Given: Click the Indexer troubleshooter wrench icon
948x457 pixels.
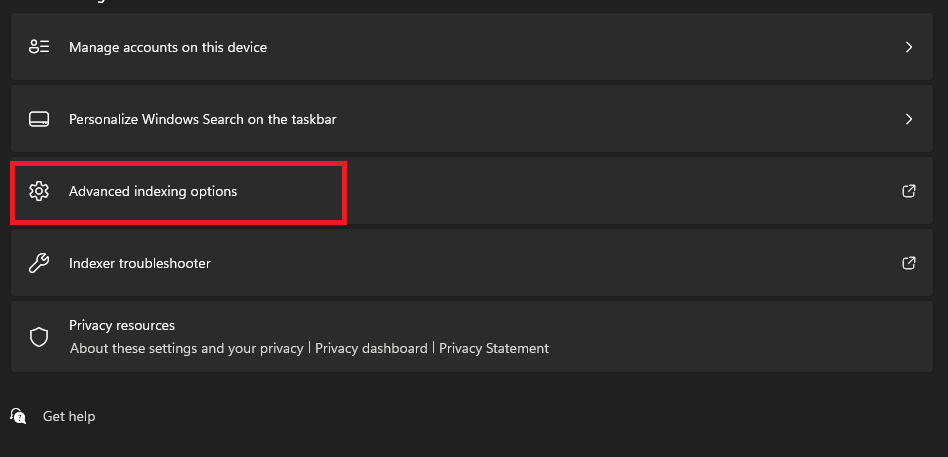Looking at the screenshot, I should (x=39, y=263).
